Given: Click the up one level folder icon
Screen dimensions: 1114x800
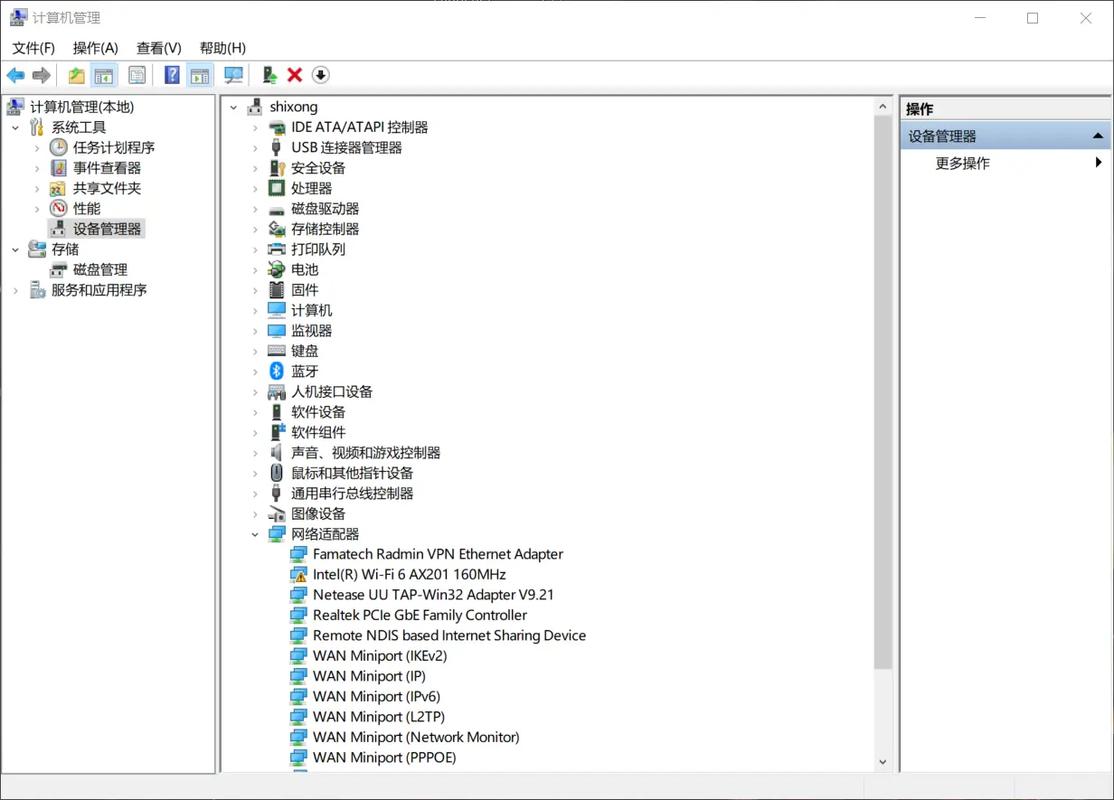Looking at the screenshot, I should click(x=76, y=75).
